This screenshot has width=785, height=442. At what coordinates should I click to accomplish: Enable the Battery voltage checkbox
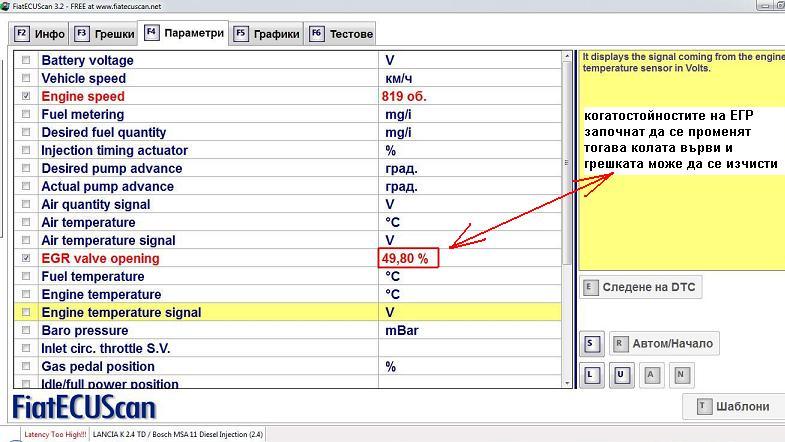(26, 61)
